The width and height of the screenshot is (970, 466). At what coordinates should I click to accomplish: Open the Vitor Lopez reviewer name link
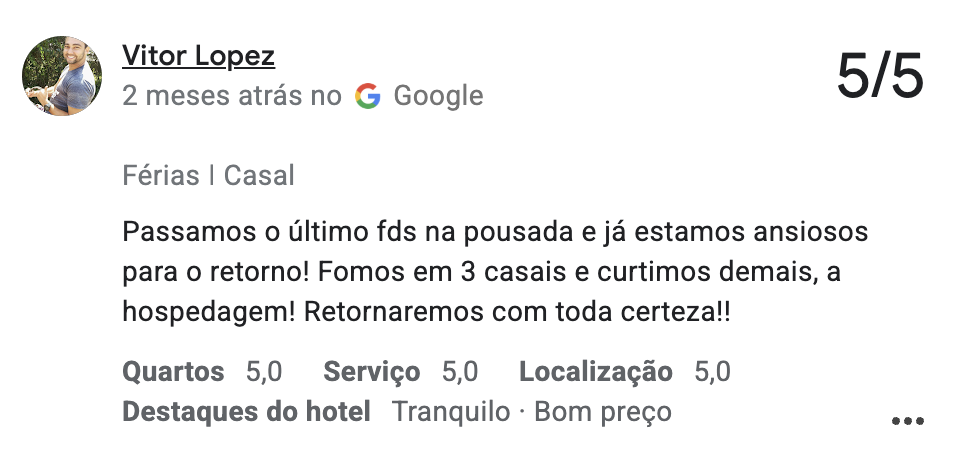(x=198, y=56)
